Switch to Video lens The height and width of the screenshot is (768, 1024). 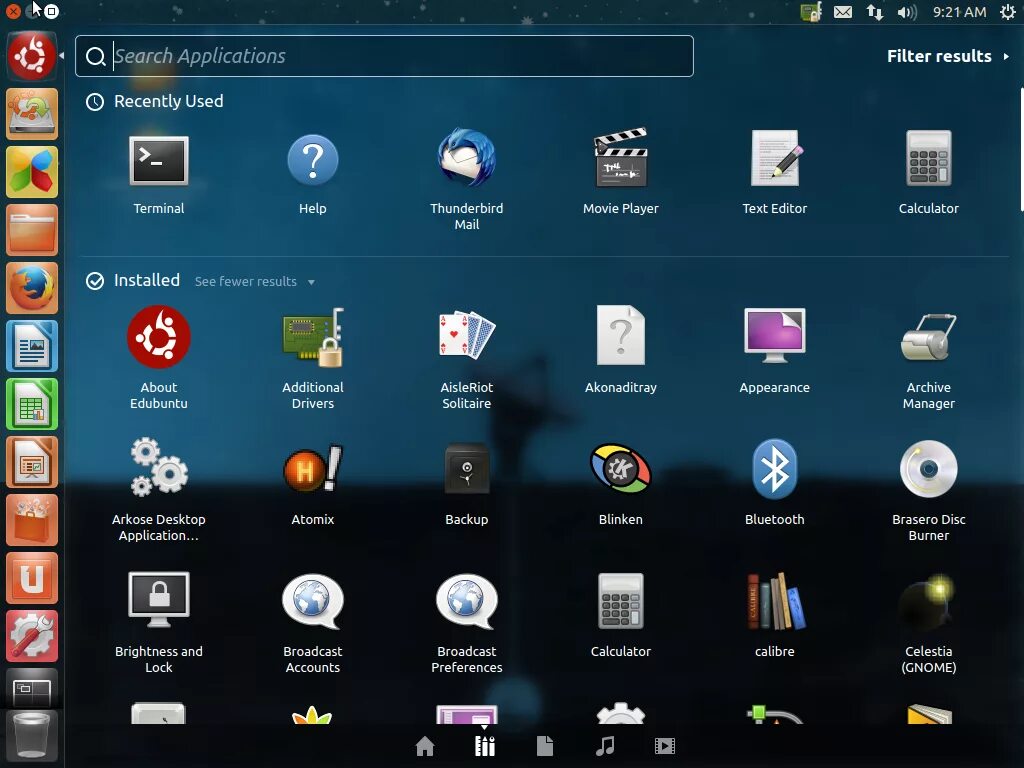(665, 746)
